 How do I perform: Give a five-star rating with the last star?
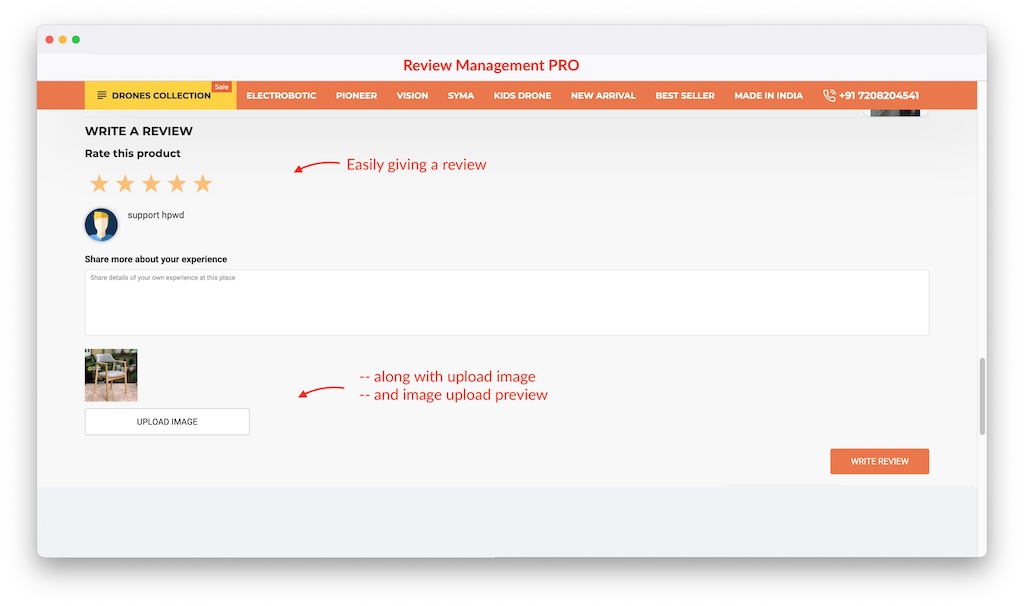point(203,183)
